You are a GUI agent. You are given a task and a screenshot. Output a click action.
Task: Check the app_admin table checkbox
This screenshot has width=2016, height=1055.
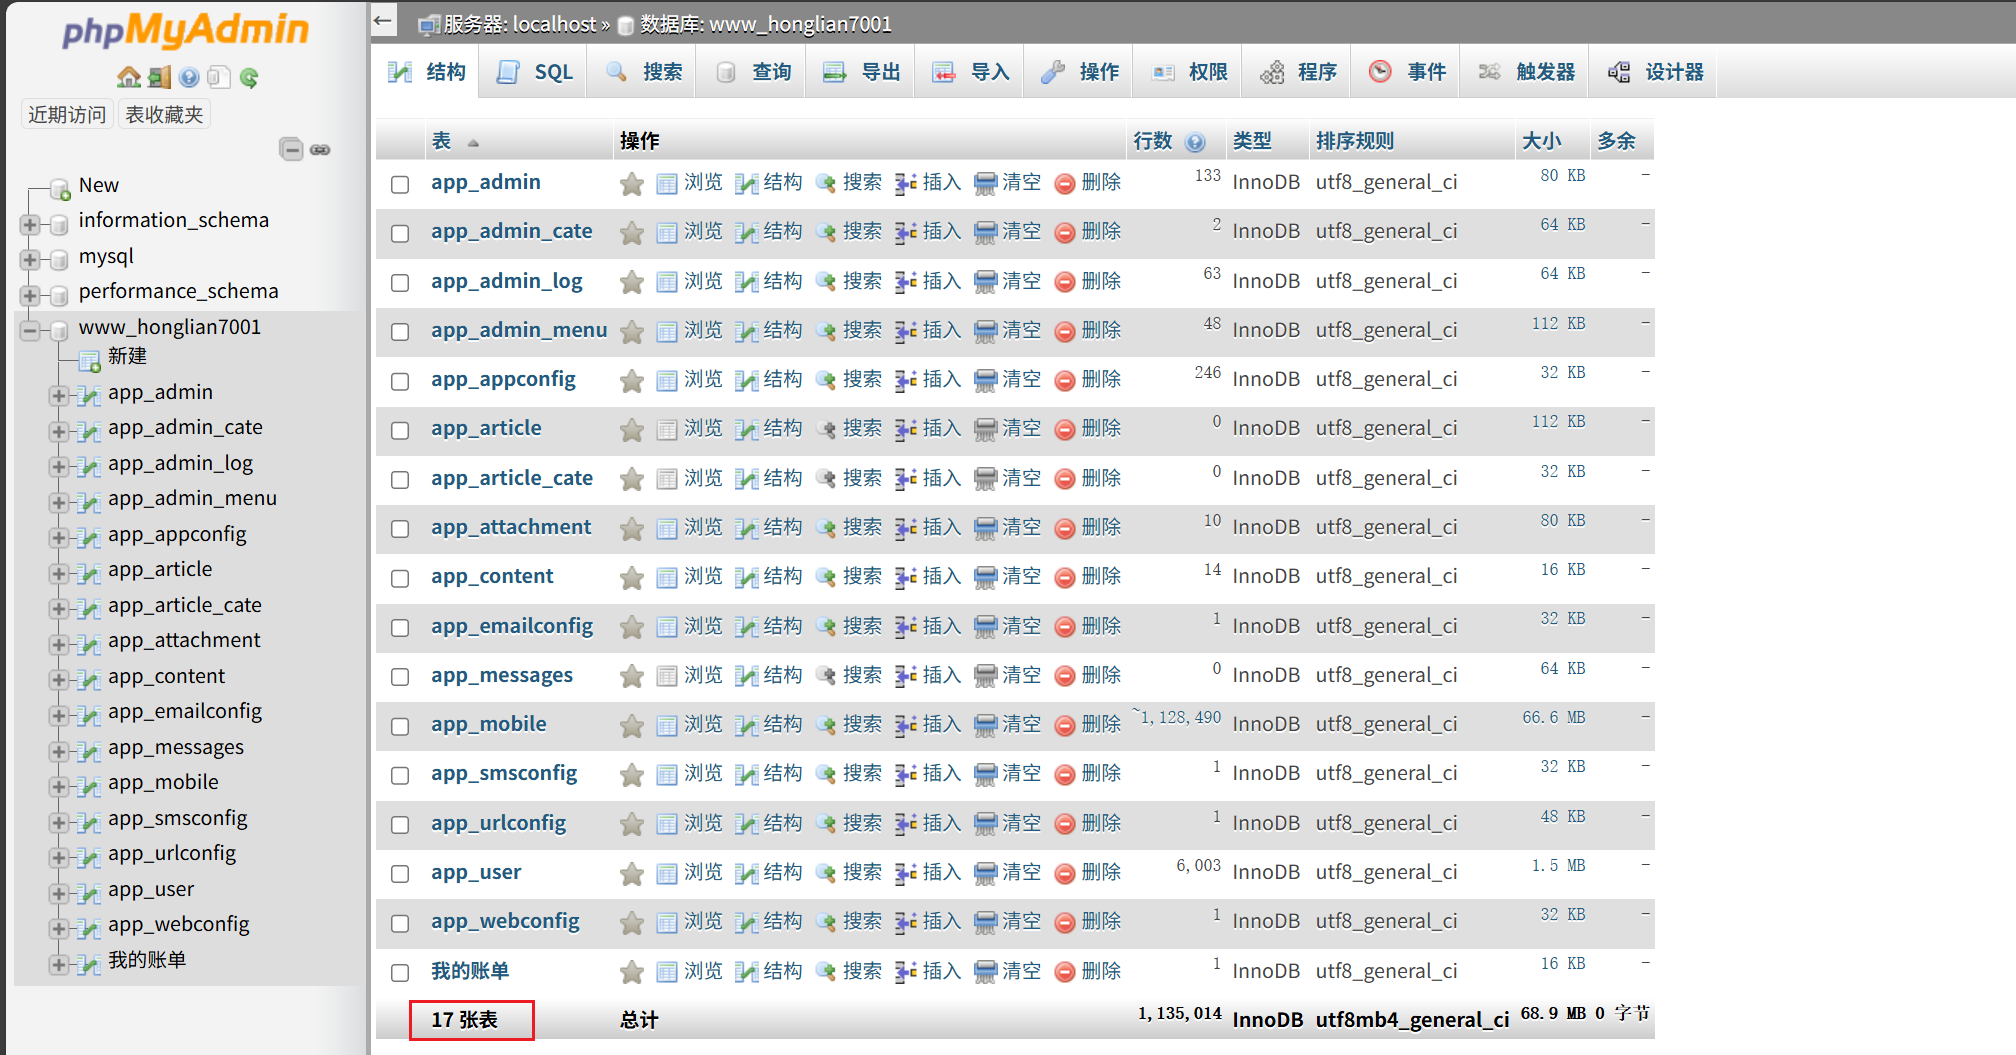pyautogui.click(x=400, y=184)
